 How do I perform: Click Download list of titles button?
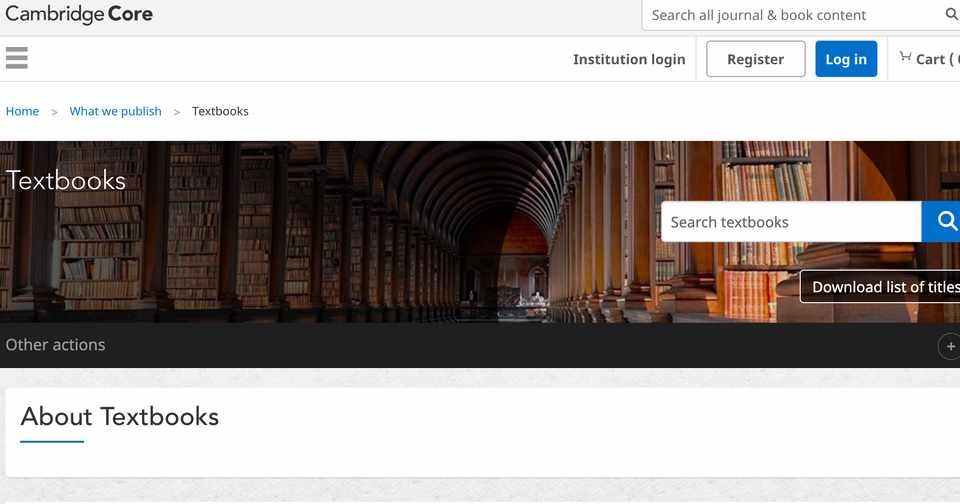click(x=880, y=287)
